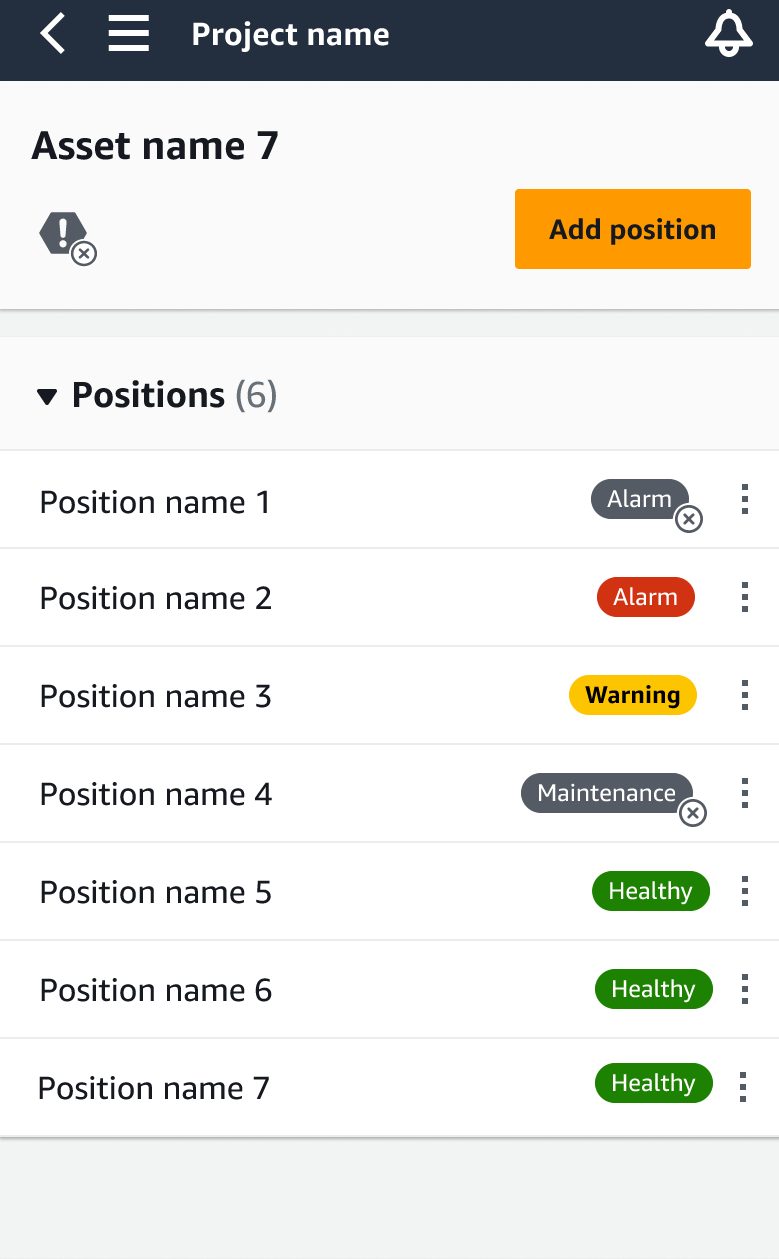Viewport: 779px width, 1259px height.
Task: Click the back arrow in the header
Action: click(x=49, y=33)
